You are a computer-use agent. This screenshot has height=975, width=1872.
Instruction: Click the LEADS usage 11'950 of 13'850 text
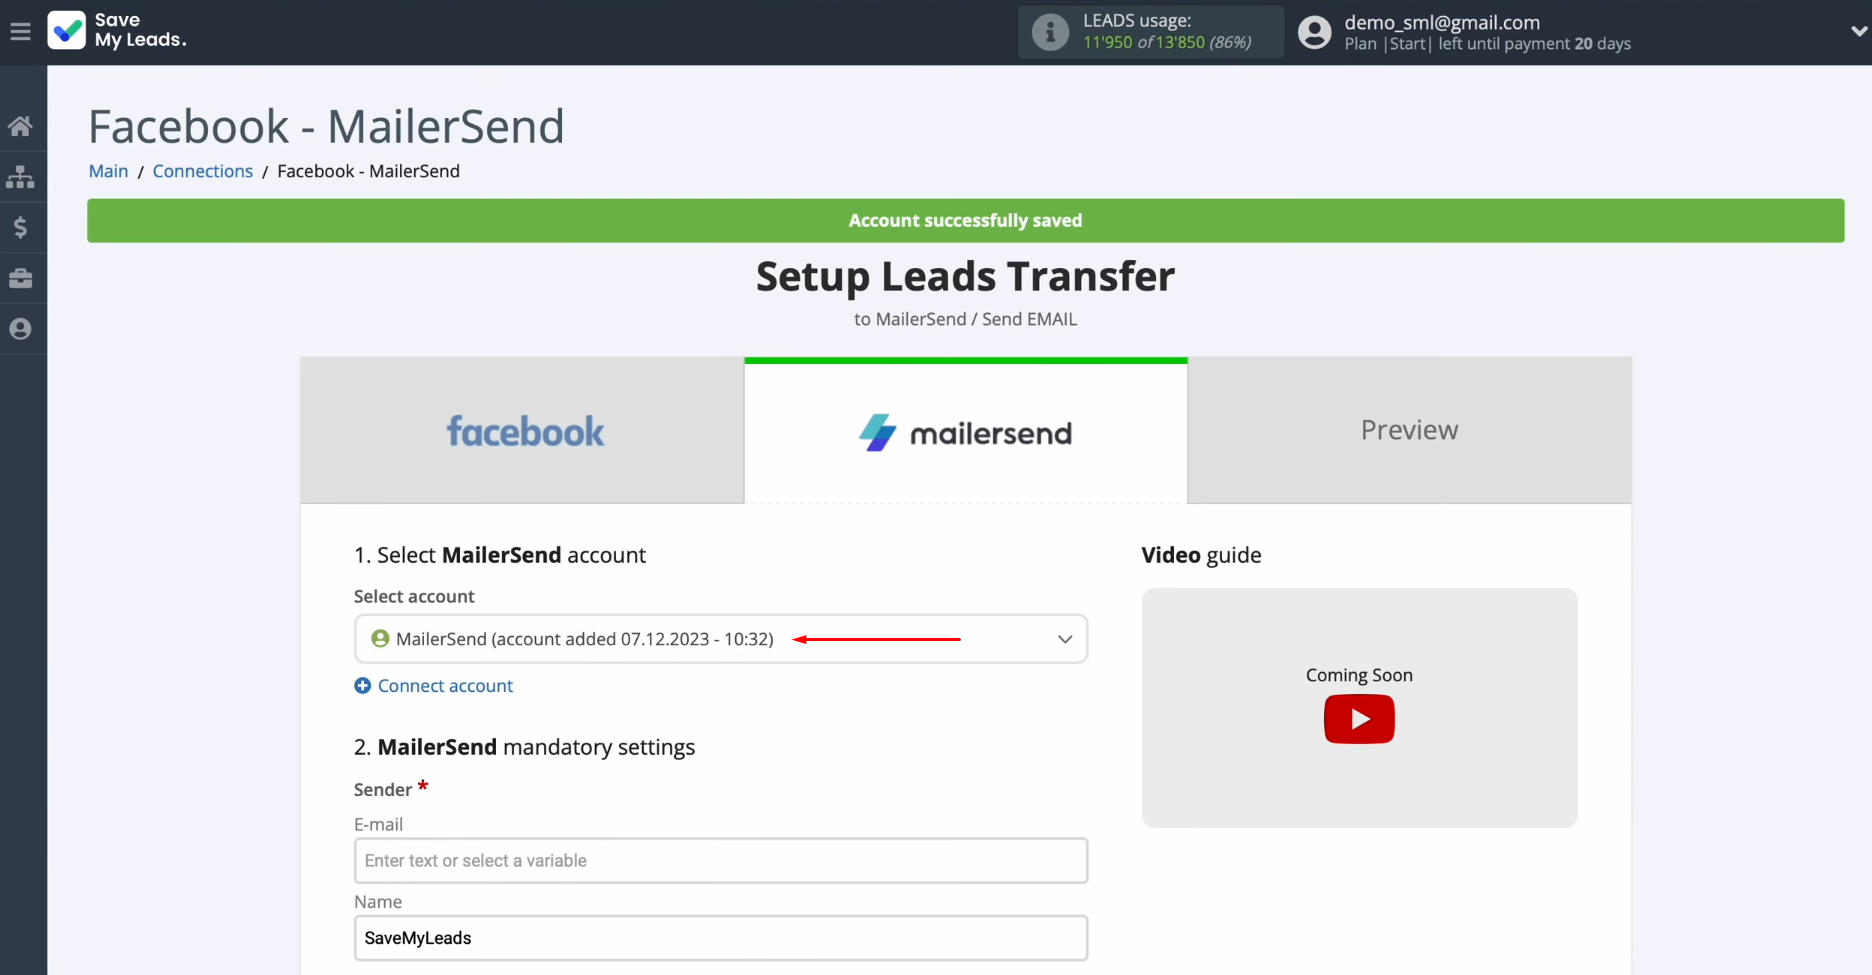click(x=1167, y=42)
